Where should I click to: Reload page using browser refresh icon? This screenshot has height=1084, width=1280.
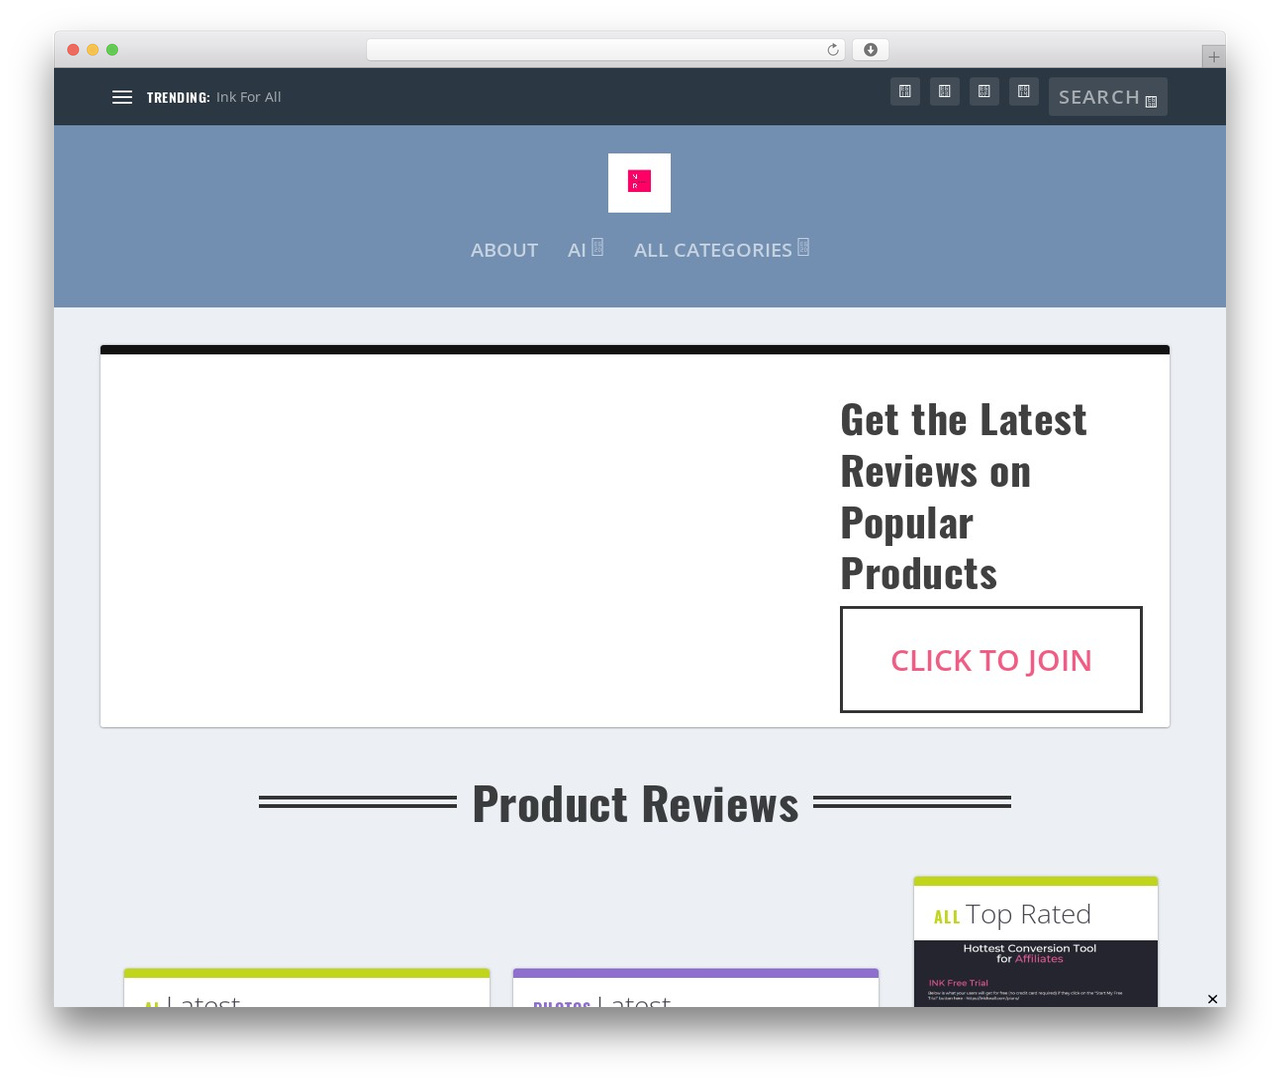pyautogui.click(x=833, y=50)
